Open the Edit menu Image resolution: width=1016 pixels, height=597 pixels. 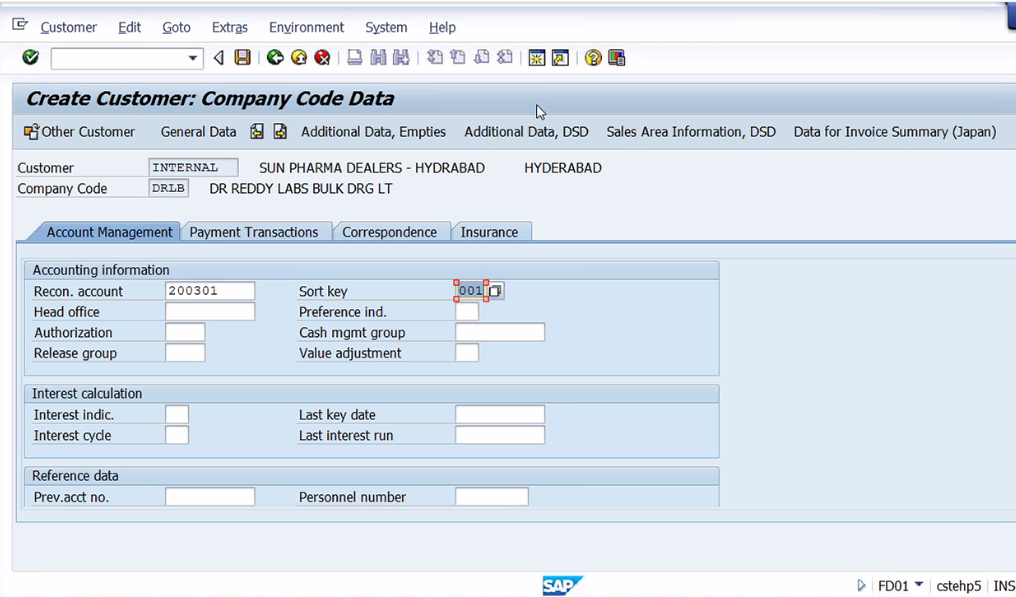130,27
